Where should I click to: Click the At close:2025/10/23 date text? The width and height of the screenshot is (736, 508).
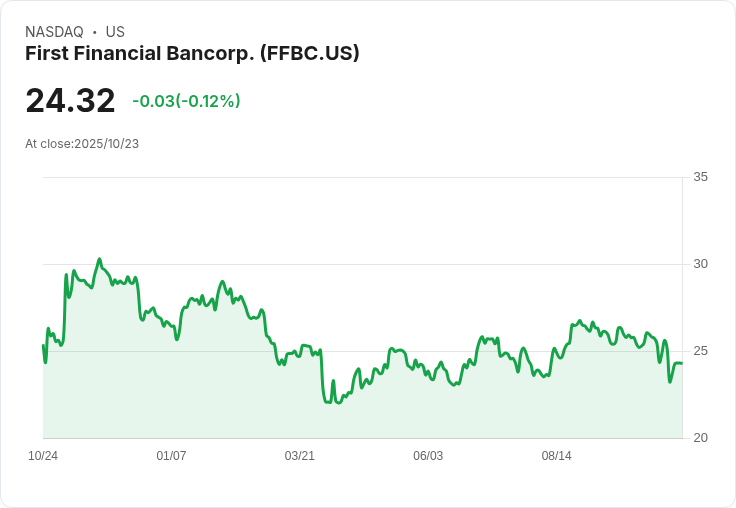click(82, 144)
